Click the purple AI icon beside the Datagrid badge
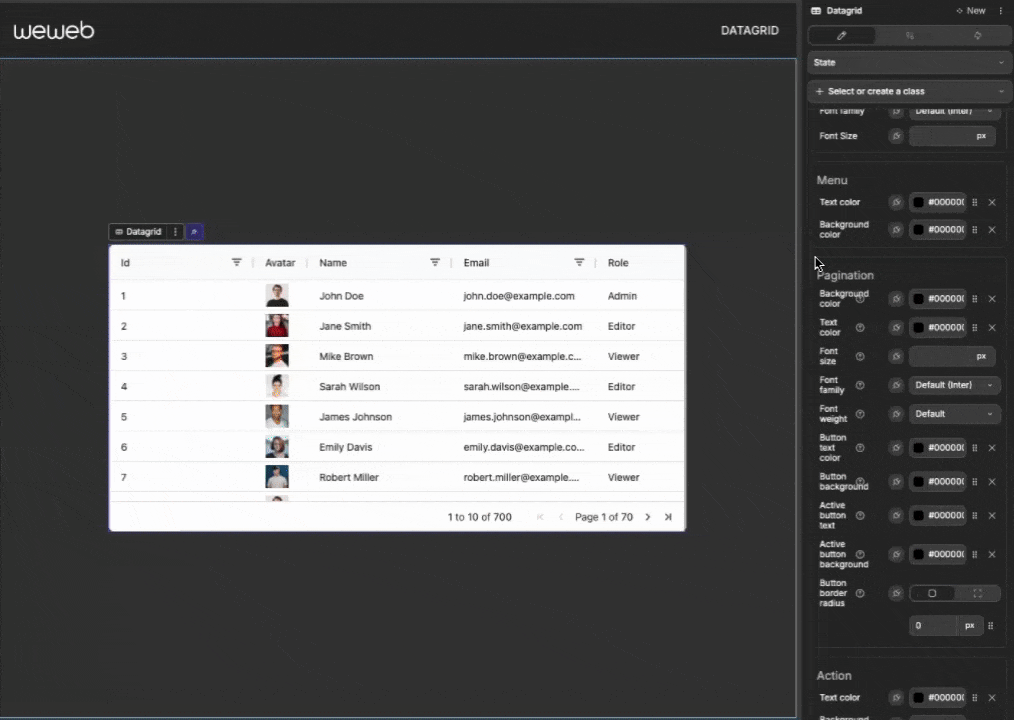1014x720 pixels. point(194,231)
